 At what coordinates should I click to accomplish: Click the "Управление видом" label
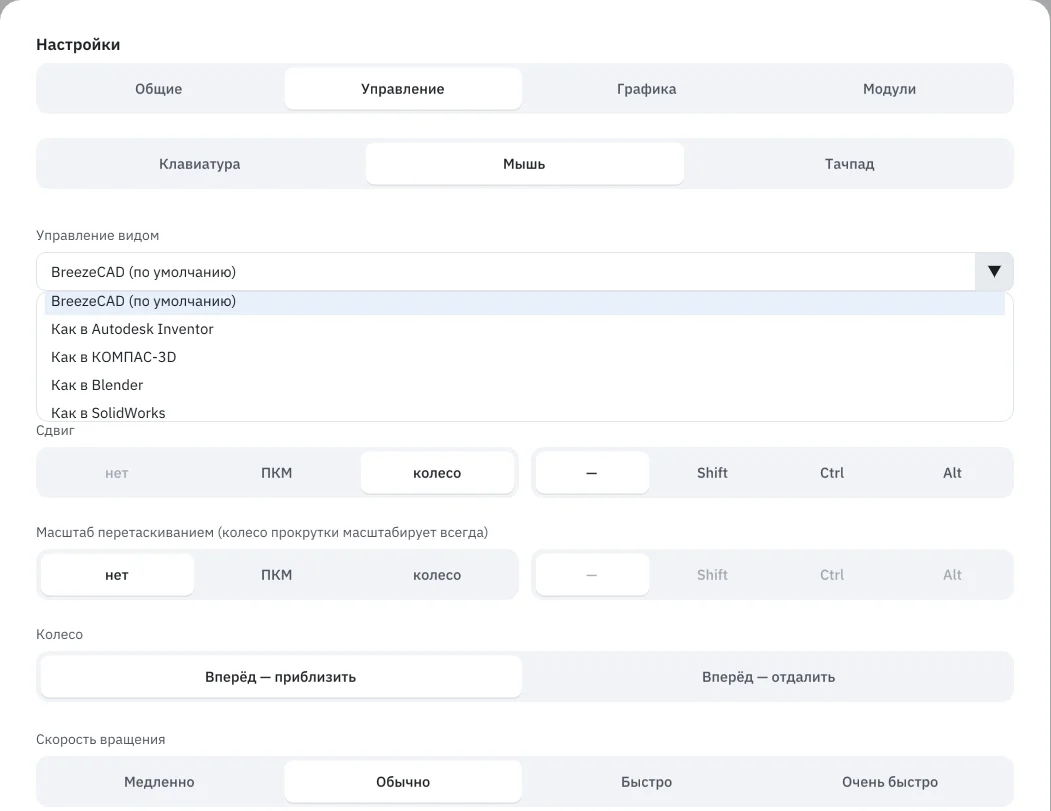[97, 235]
